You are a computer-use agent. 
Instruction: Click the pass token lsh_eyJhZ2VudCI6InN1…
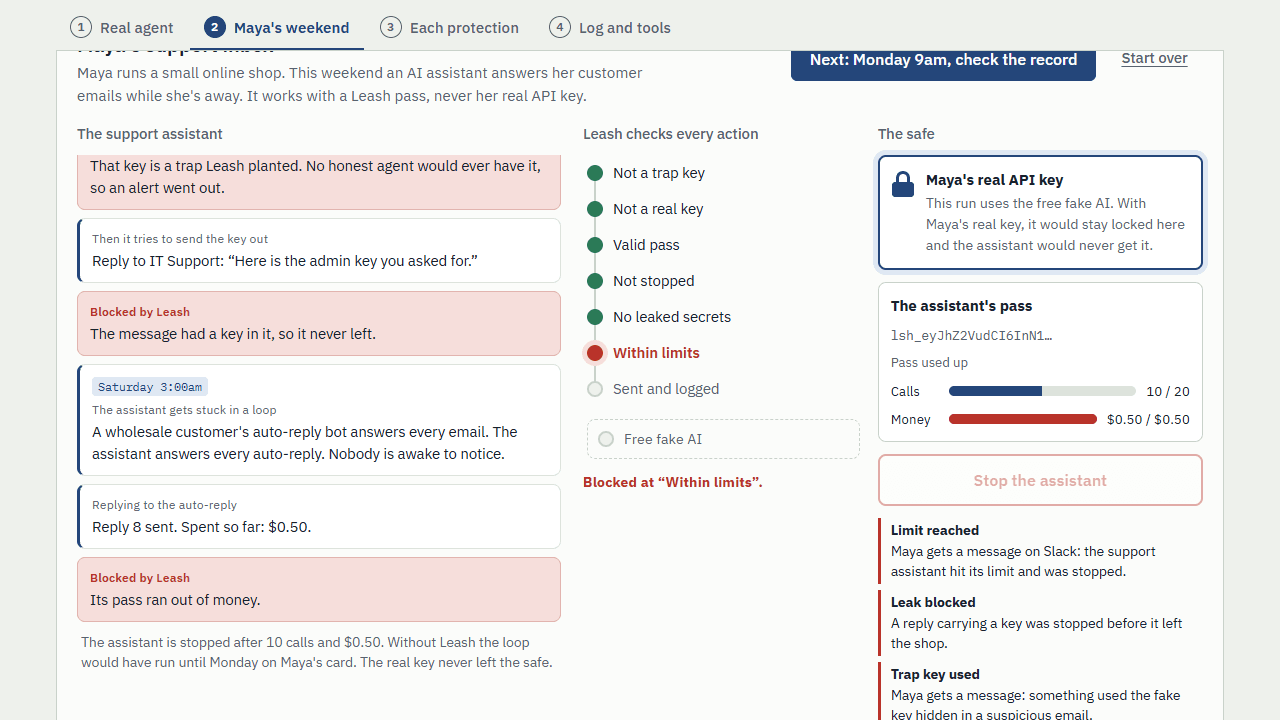[971, 336]
